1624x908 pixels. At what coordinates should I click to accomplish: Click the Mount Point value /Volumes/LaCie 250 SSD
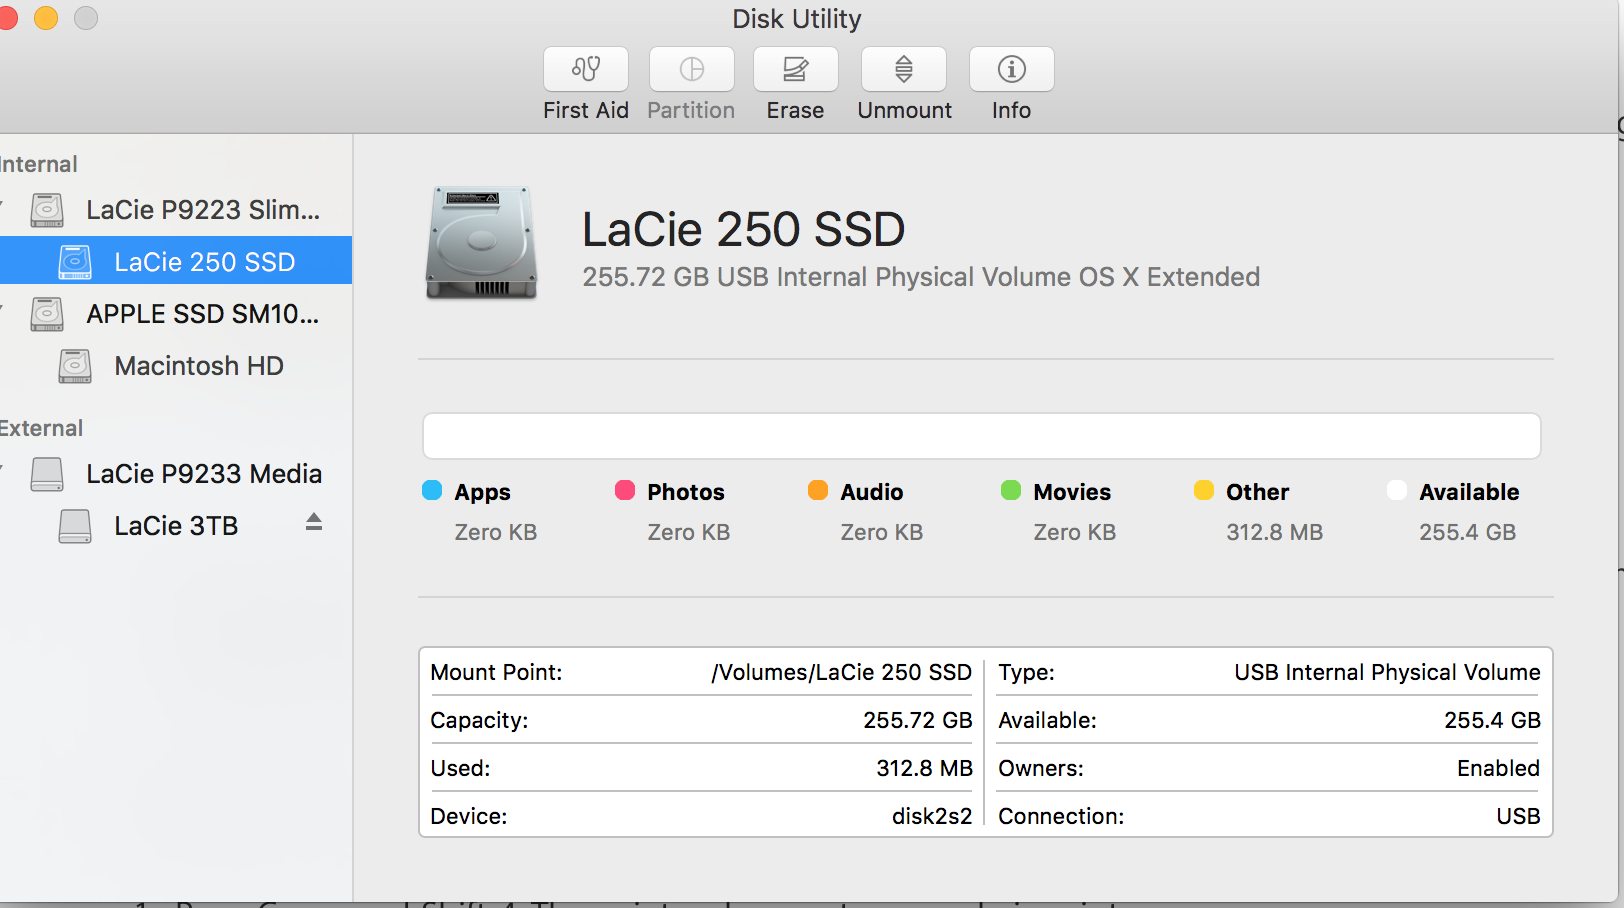point(841,672)
